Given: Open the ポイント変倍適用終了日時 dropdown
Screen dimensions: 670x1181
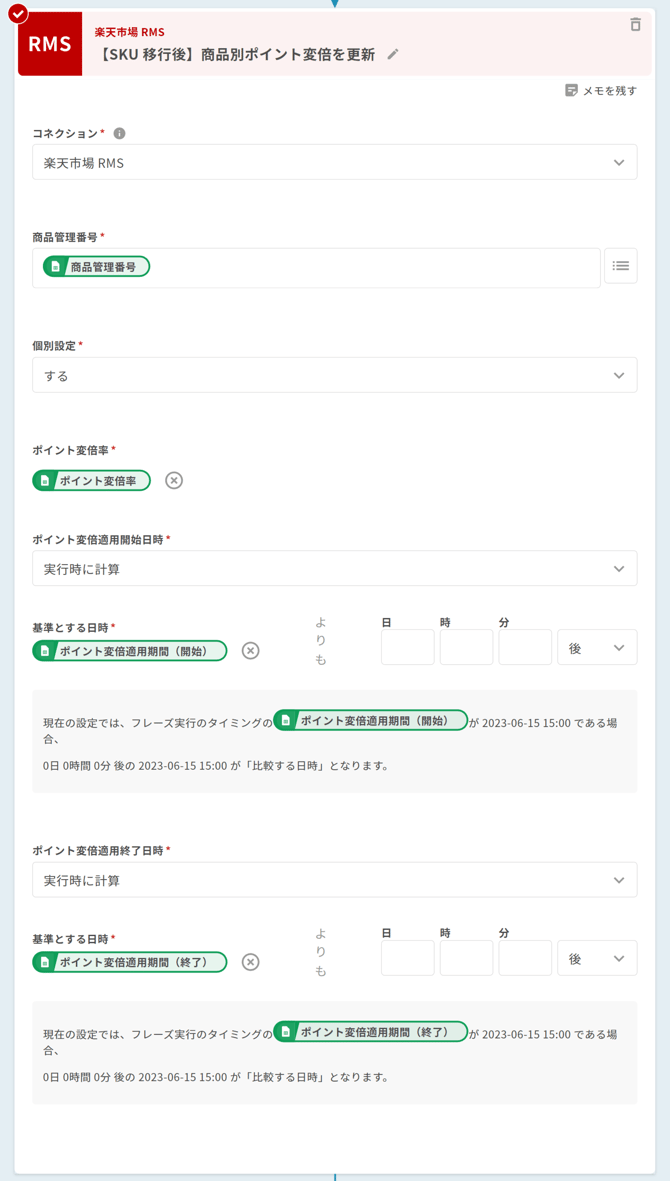Looking at the screenshot, I should [334, 880].
